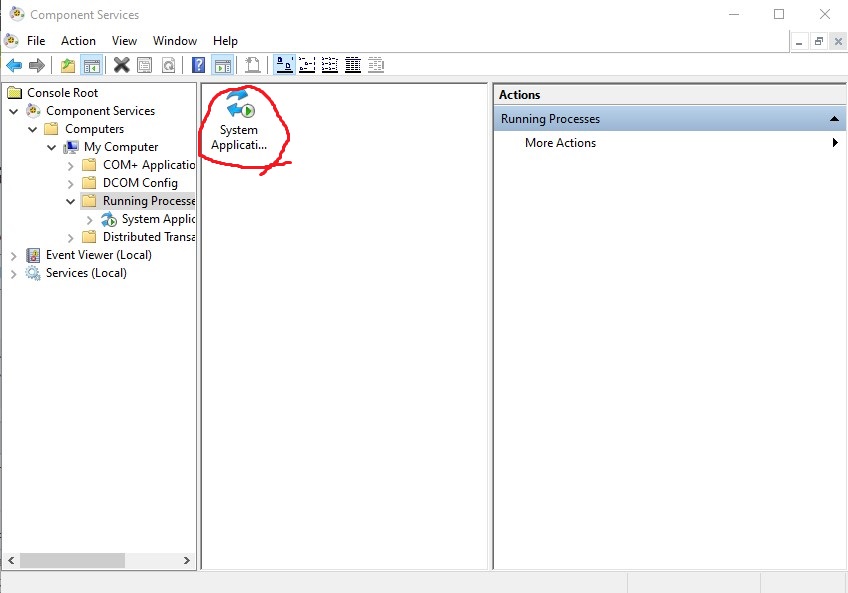
Task: Click the Delete X toolbar icon
Action: click(122, 65)
